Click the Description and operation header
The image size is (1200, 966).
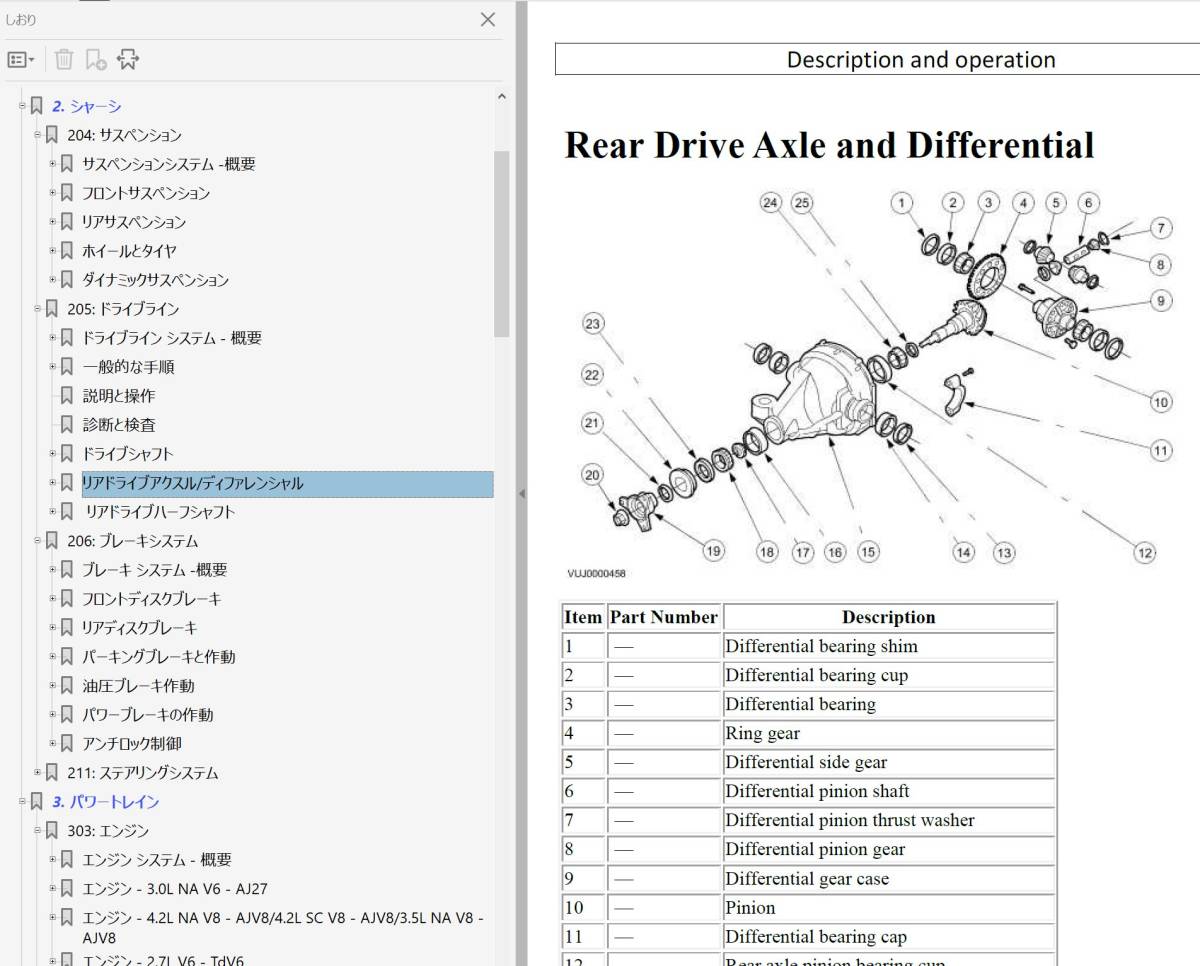pyautogui.click(x=921, y=59)
